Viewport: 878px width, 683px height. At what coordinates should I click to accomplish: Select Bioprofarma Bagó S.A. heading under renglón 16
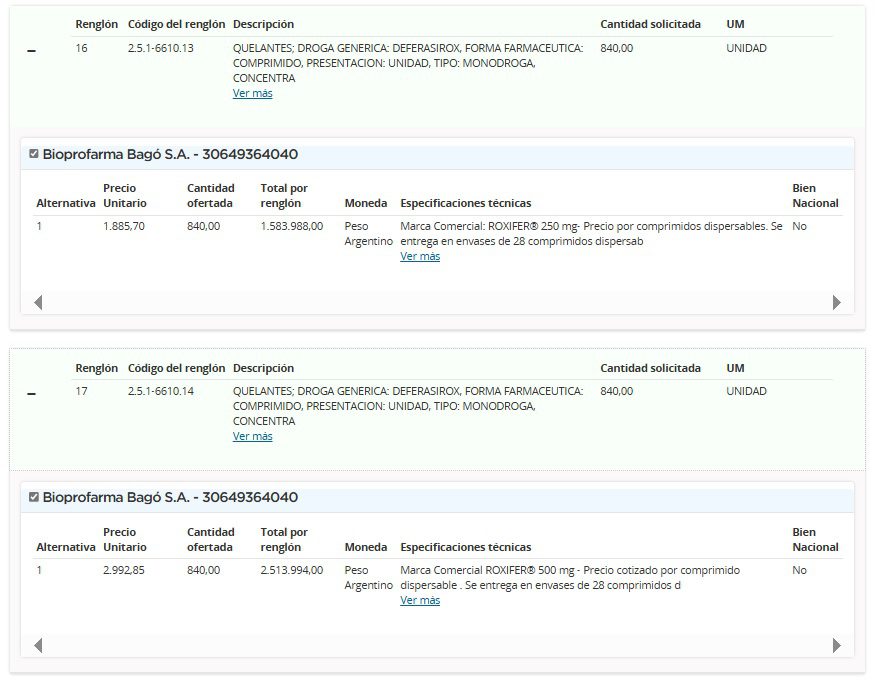(x=170, y=154)
